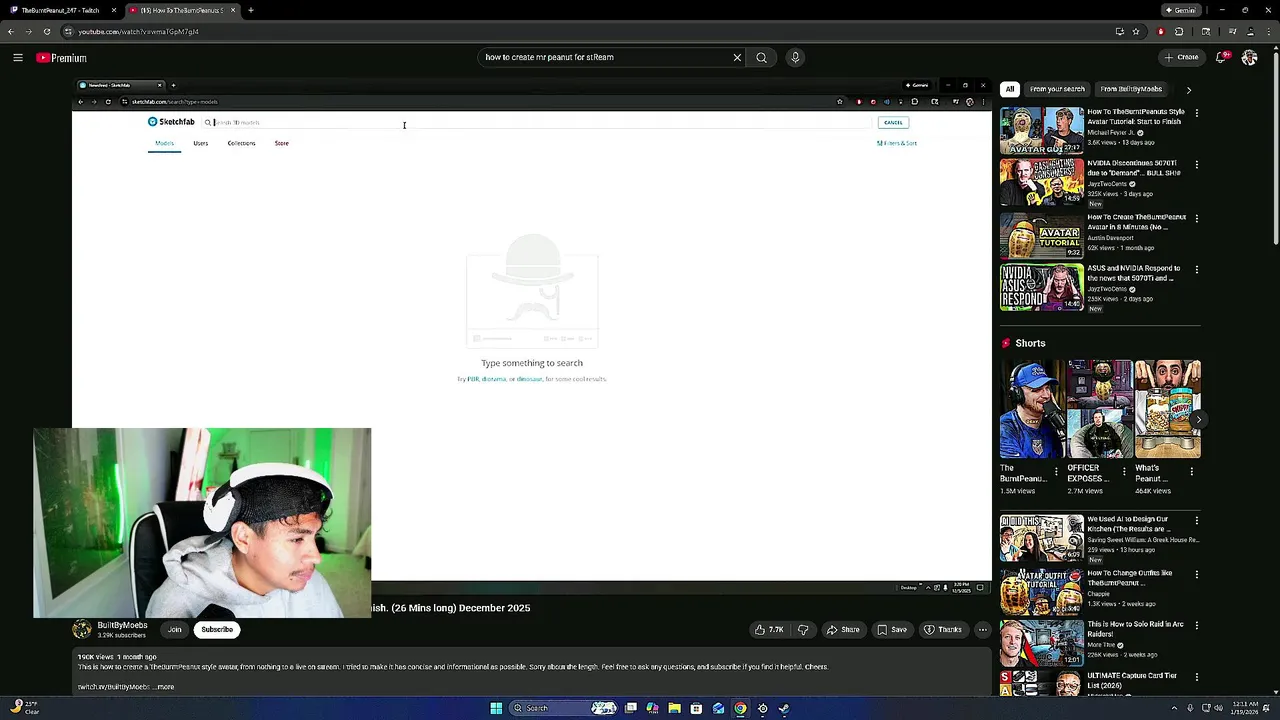The height and width of the screenshot is (720, 1280).
Task: Open Windows Start menu
Action: pos(496,708)
